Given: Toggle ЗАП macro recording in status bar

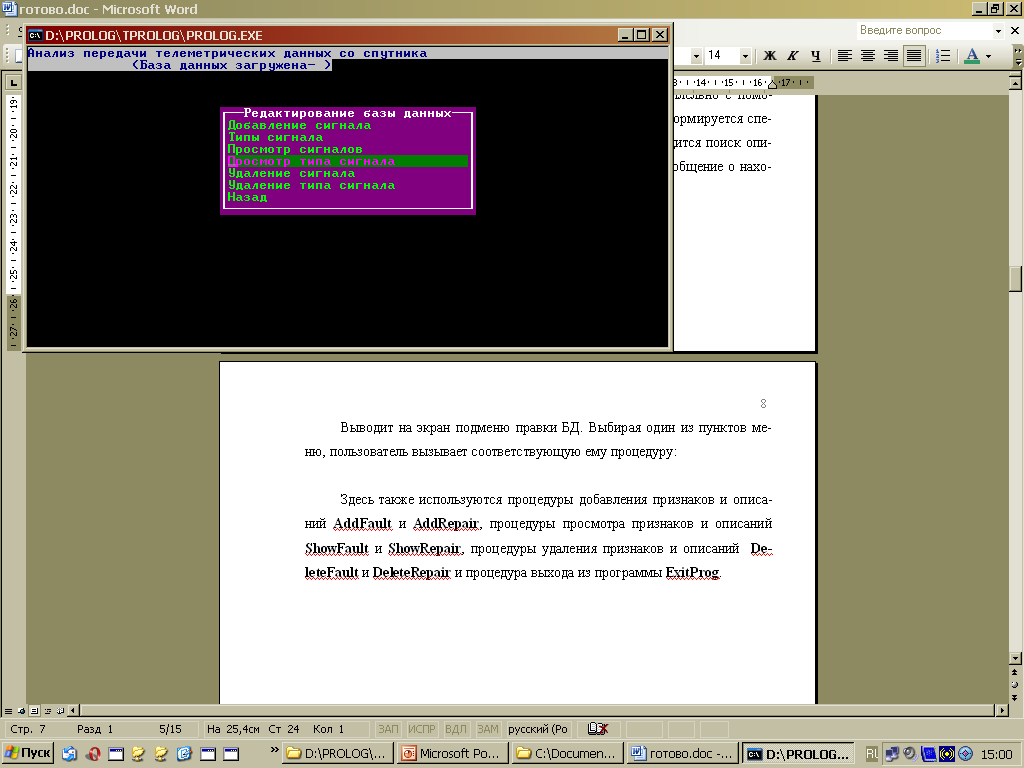Looking at the screenshot, I should point(388,729).
